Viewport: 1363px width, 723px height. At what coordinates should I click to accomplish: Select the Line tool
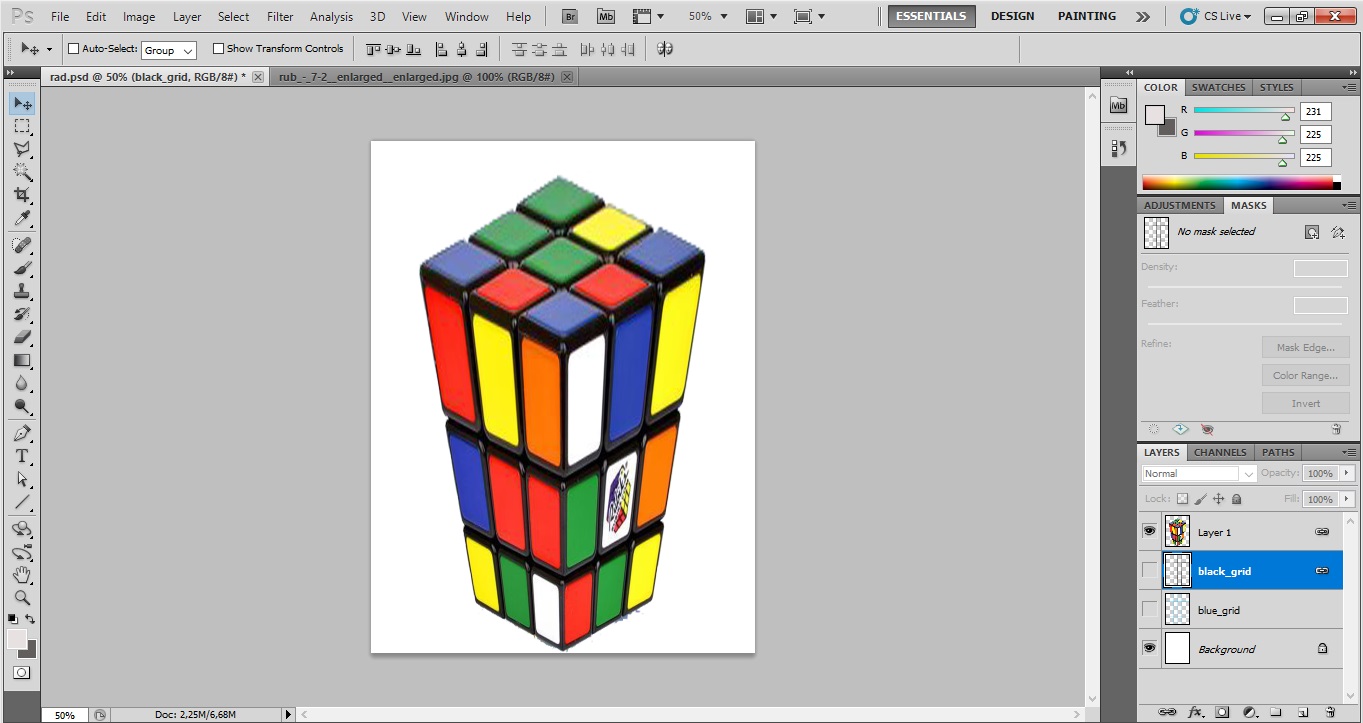click(x=22, y=503)
